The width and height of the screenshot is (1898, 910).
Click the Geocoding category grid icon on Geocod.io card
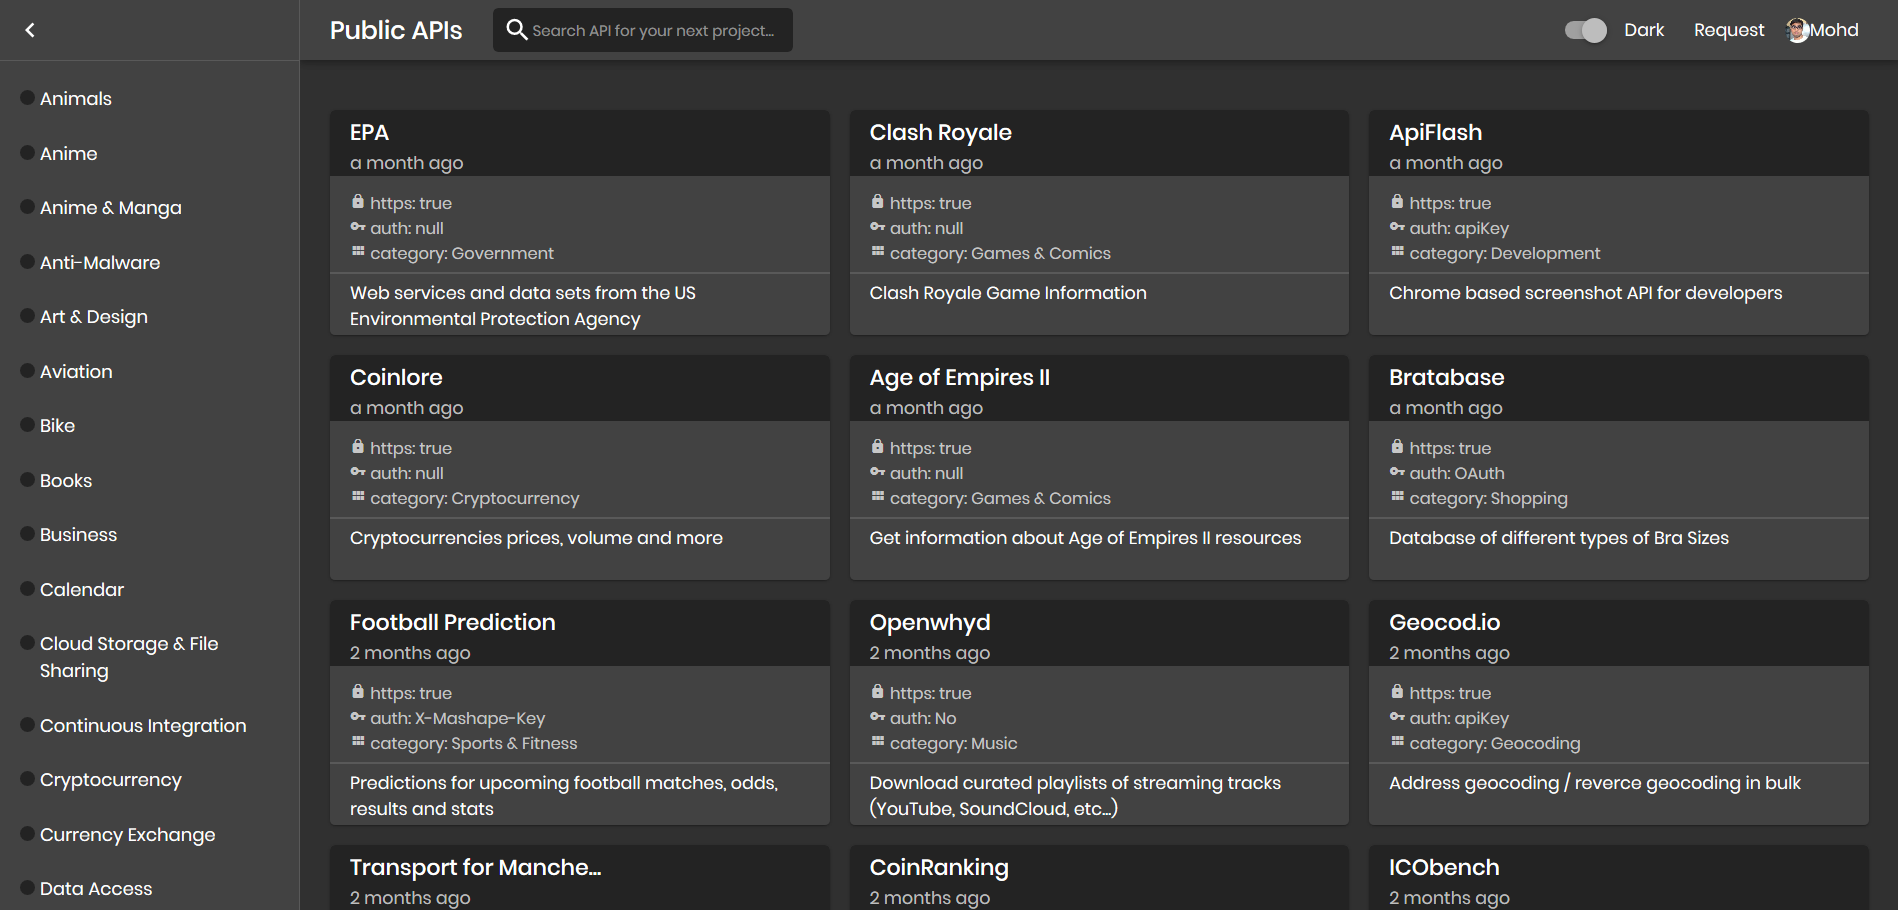click(1397, 742)
